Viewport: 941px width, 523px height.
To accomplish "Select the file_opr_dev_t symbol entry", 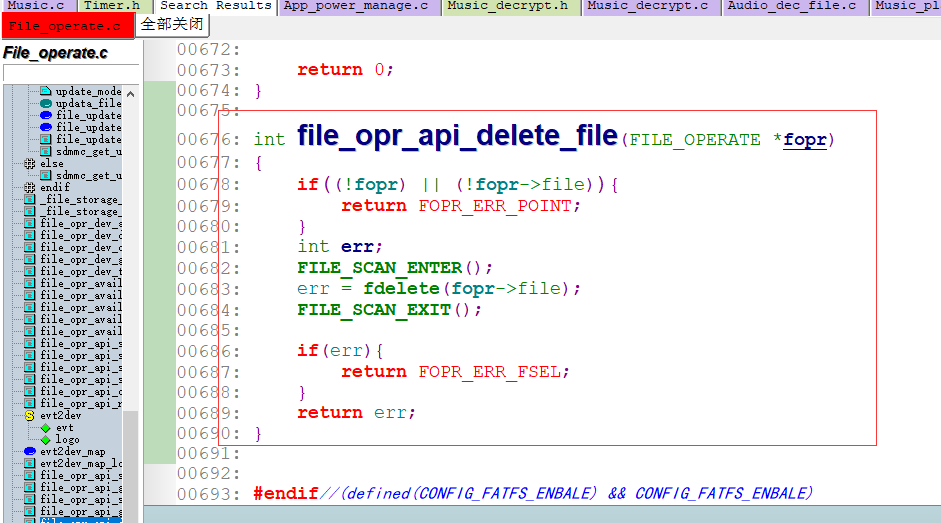I will pos(81,271).
